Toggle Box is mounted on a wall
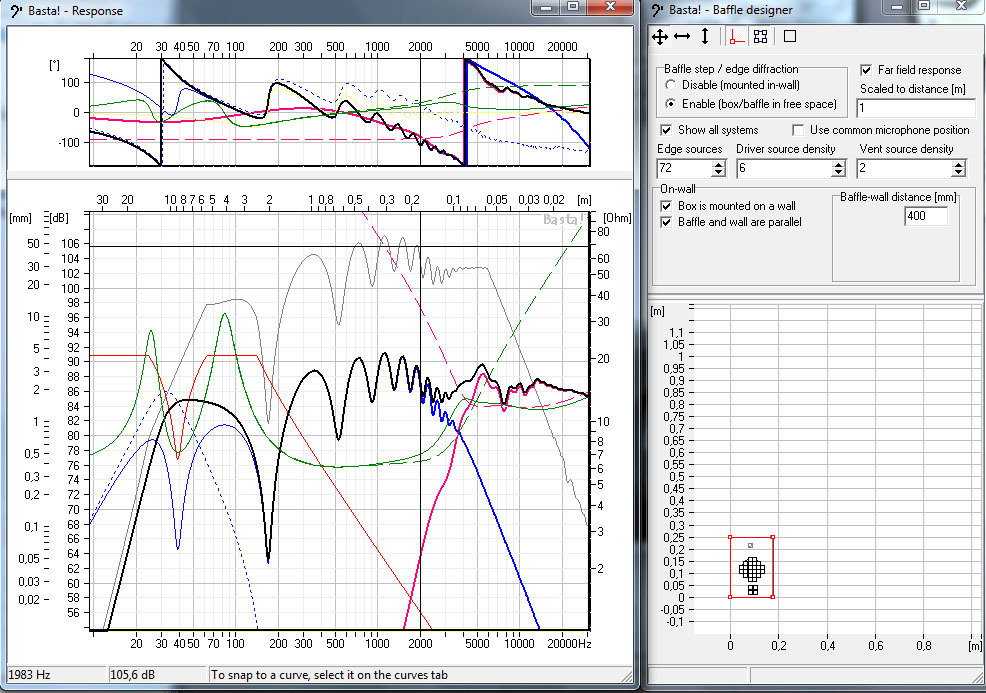 [667, 206]
